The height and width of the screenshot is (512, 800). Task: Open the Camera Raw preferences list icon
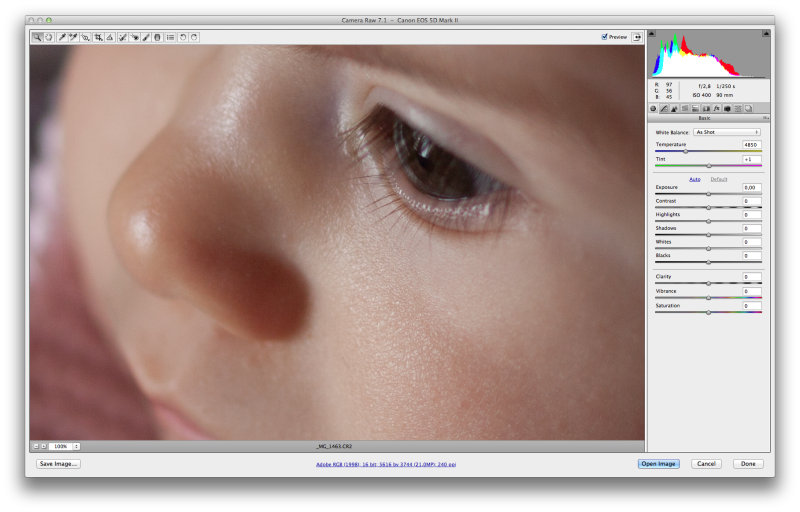click(170, 37)
